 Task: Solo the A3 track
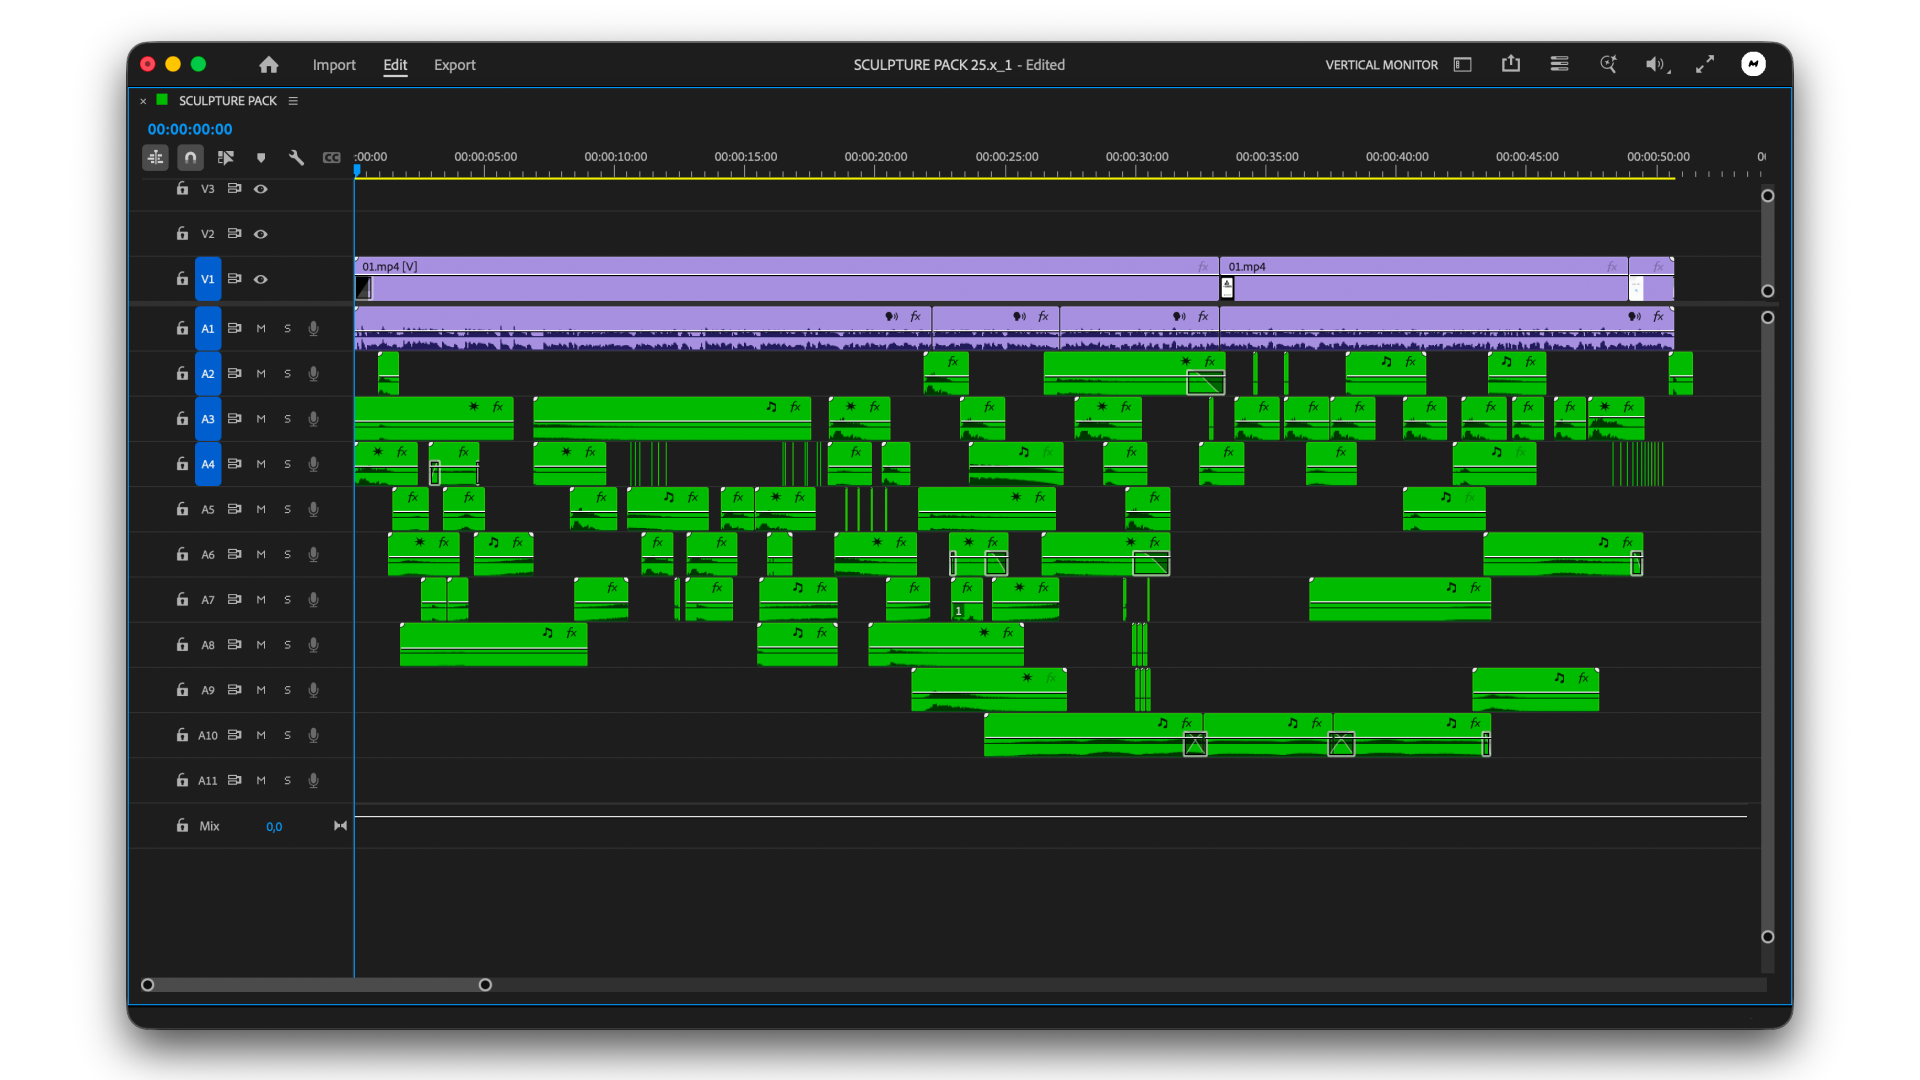point(287,419)
